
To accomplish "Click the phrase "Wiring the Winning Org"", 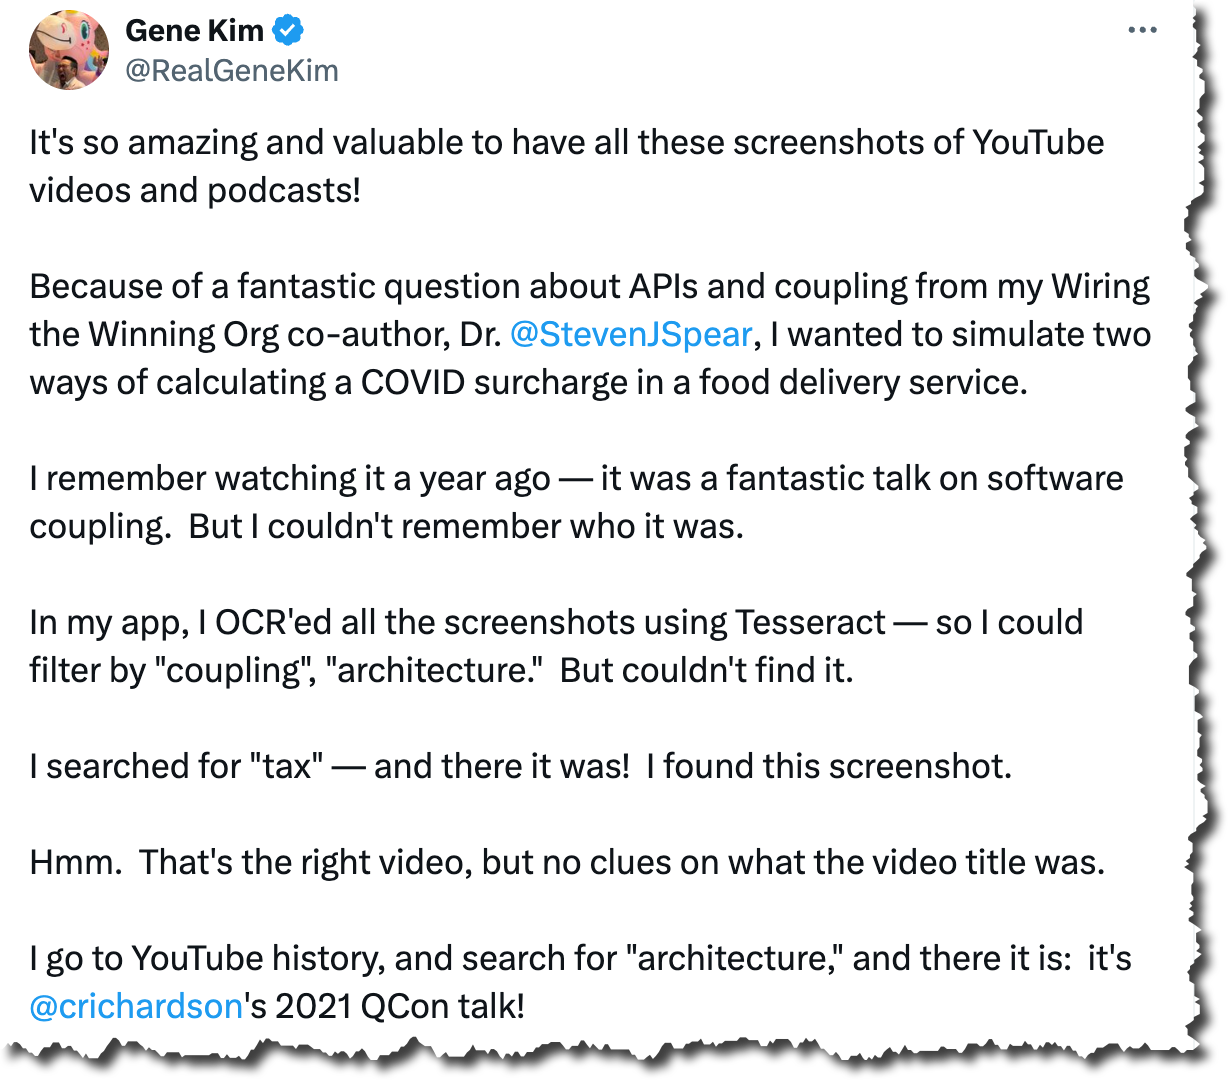I will click(590, 310).
